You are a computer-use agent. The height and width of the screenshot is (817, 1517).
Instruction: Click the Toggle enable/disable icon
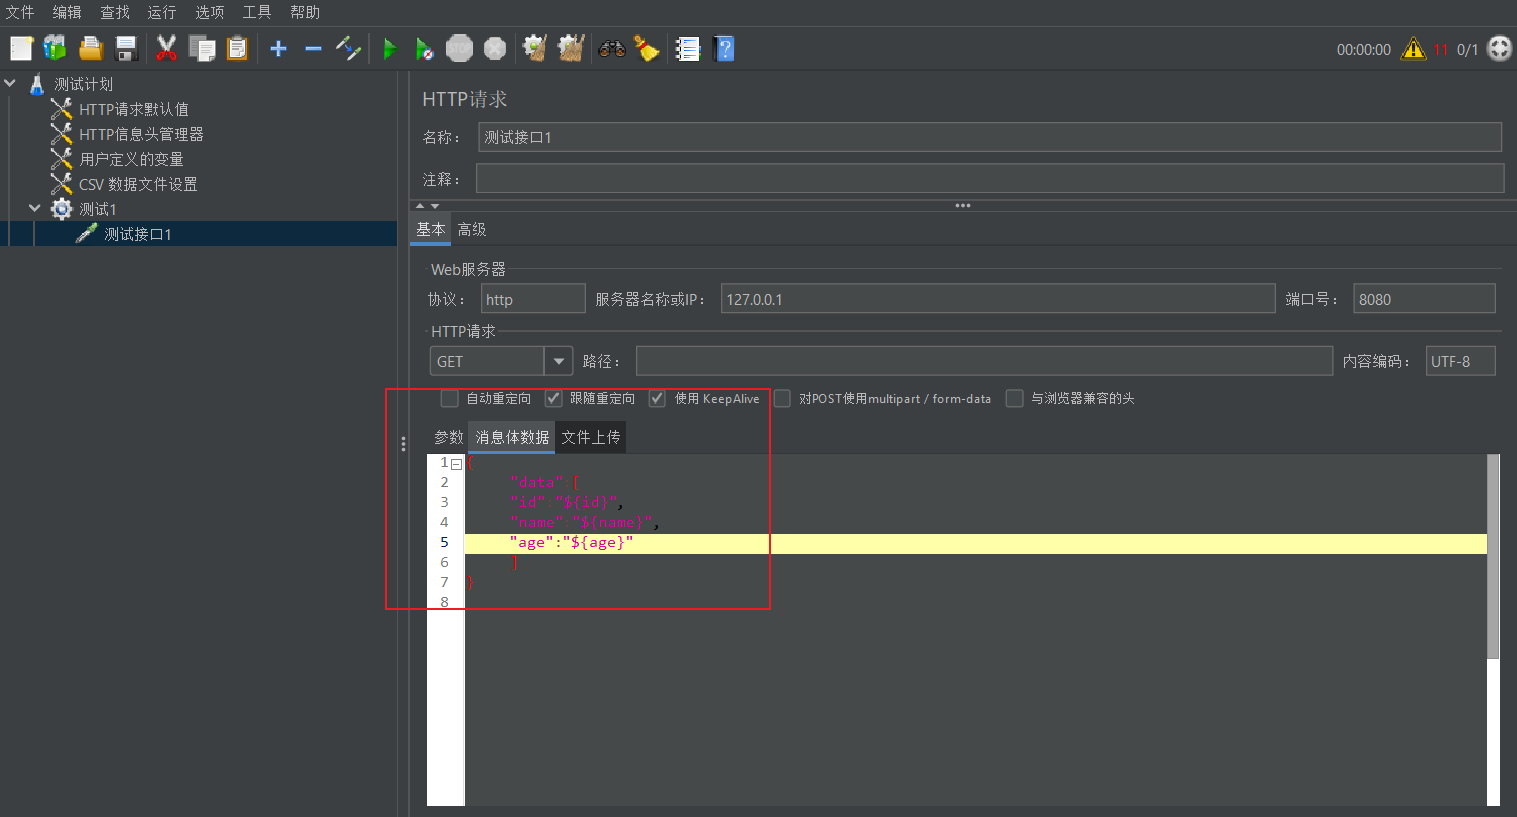[348, 48]
